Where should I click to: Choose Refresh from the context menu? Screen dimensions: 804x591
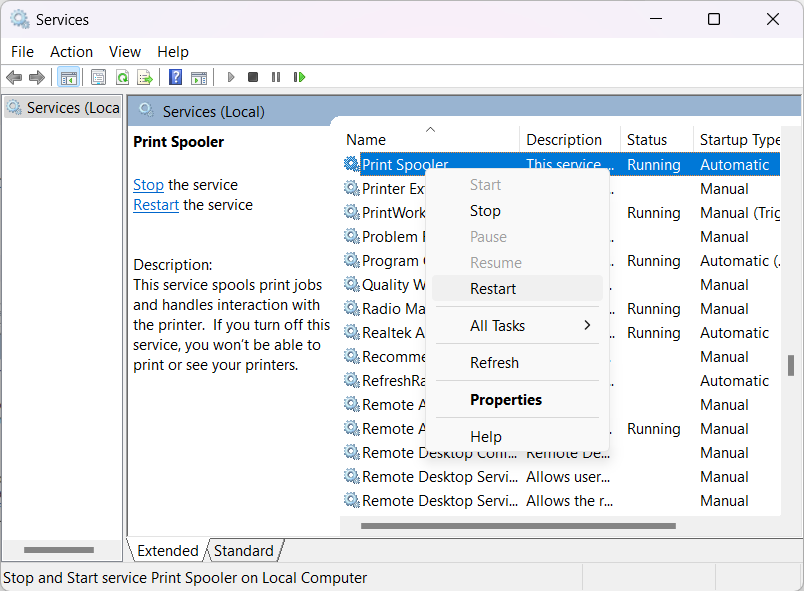click(x=517, y=362)
